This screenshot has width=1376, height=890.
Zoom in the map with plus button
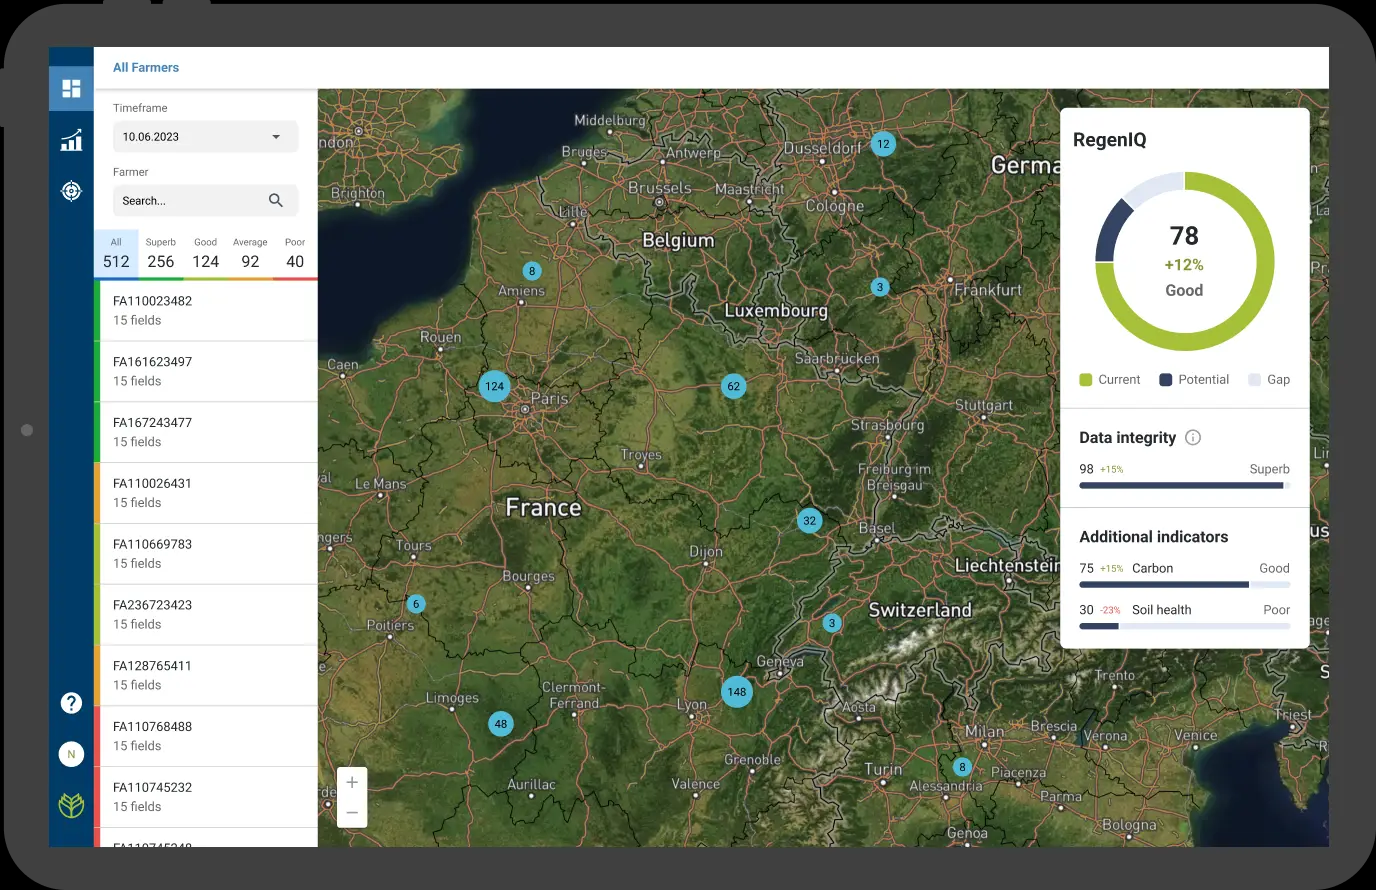click(352, 782)
